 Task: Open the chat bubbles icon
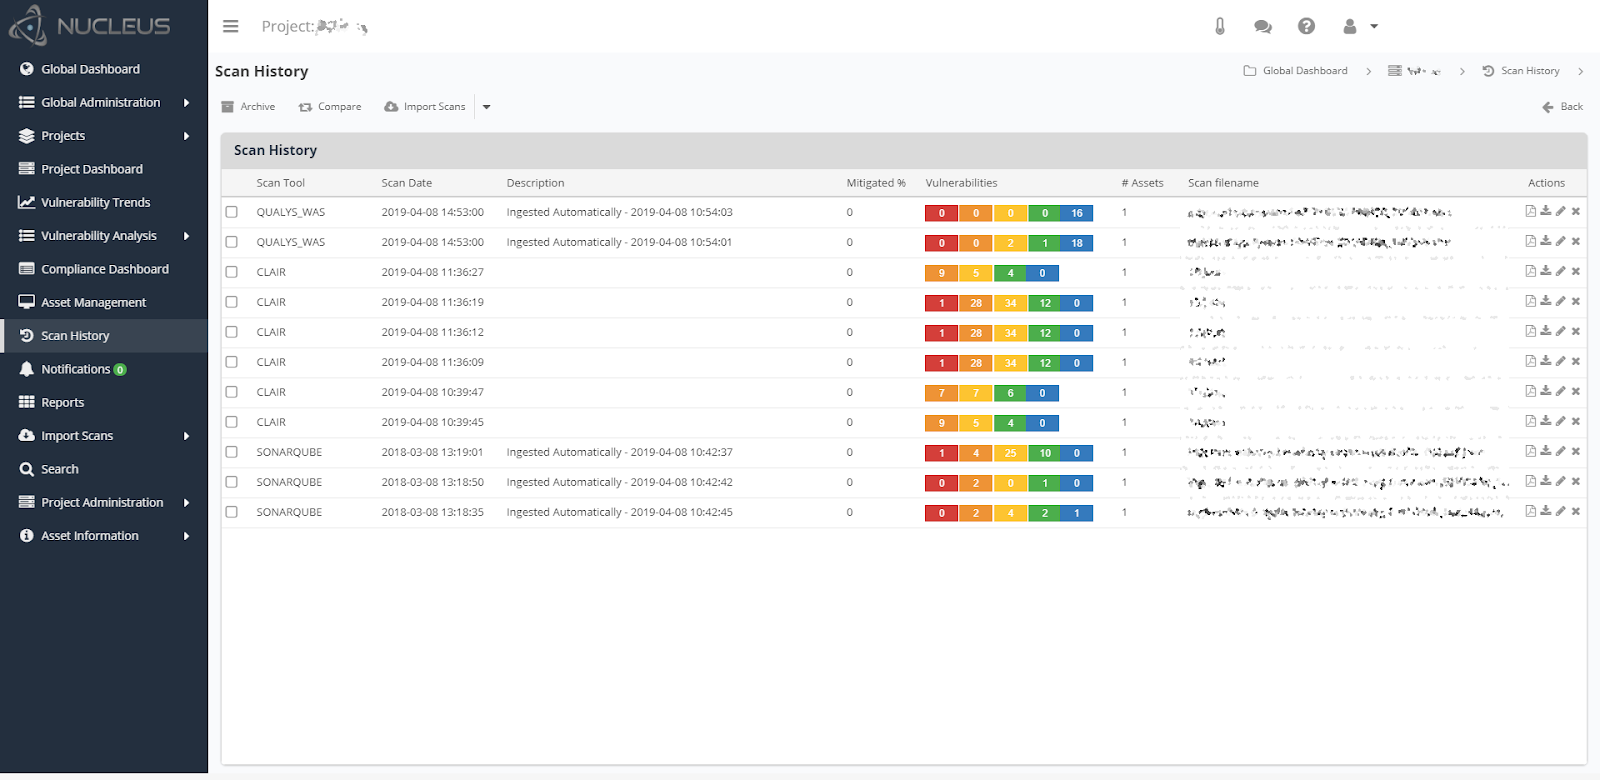click(x=1263, y=27)
